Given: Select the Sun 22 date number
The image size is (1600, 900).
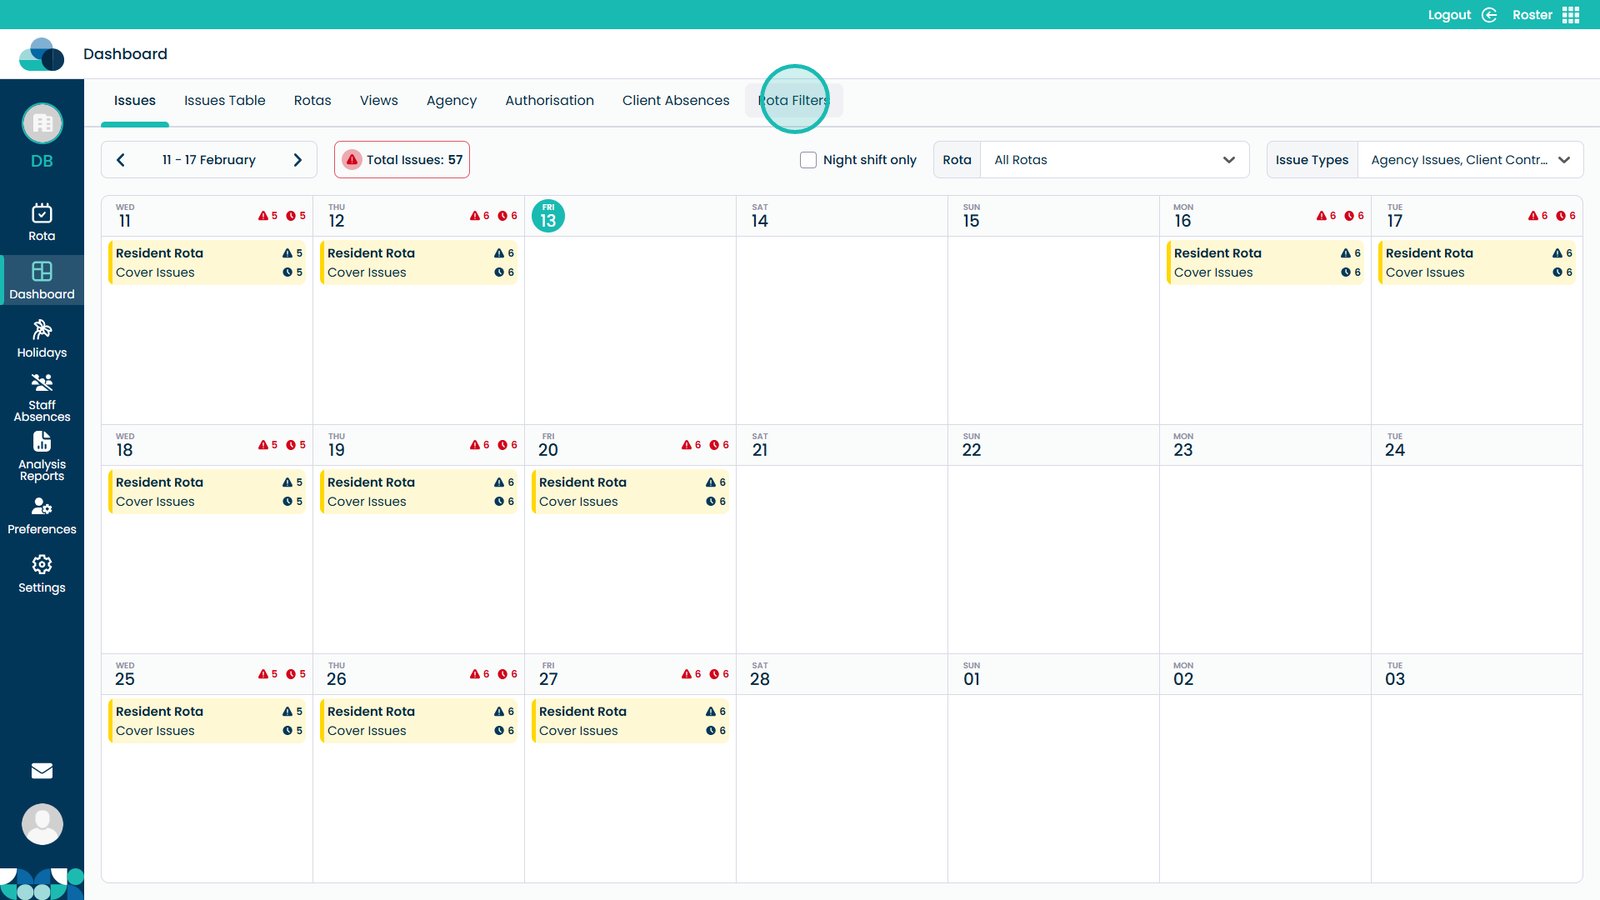Looking at the screenshot, I should click(x=972, y=450).
